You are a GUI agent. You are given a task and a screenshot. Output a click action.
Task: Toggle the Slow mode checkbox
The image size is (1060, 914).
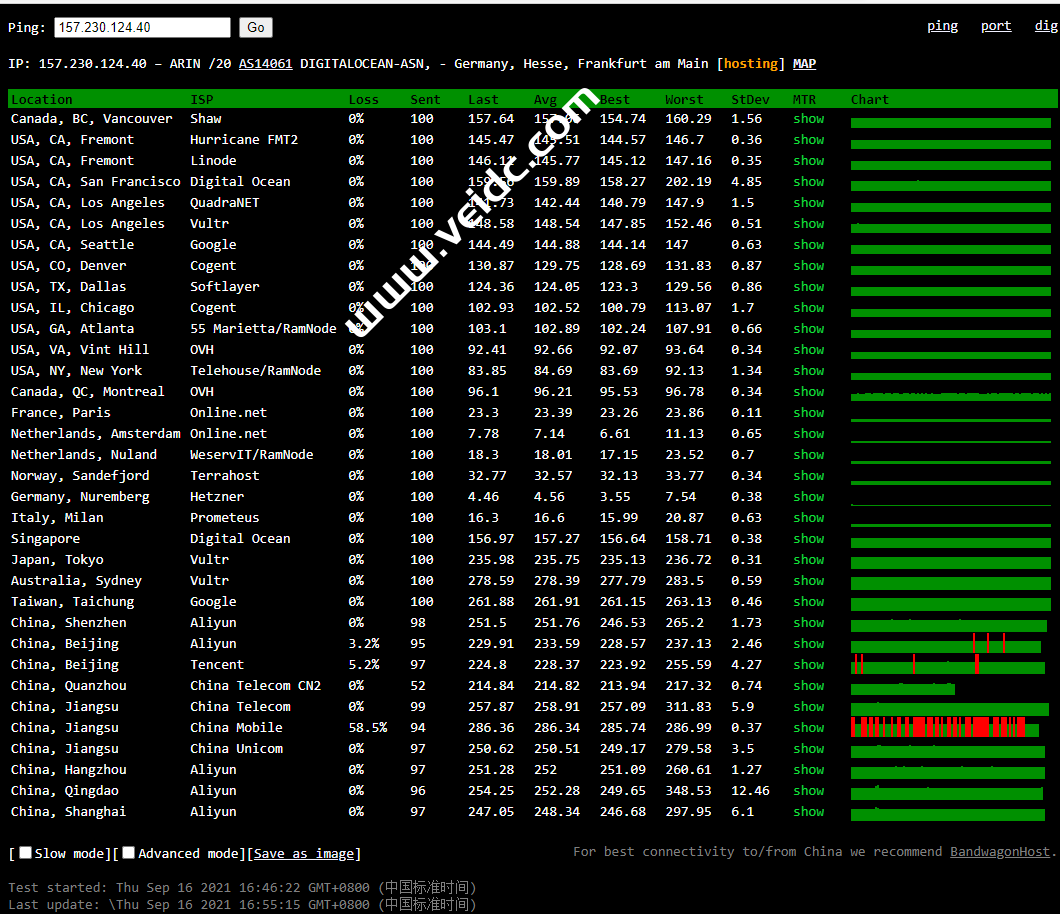click(x=26, y=852)
